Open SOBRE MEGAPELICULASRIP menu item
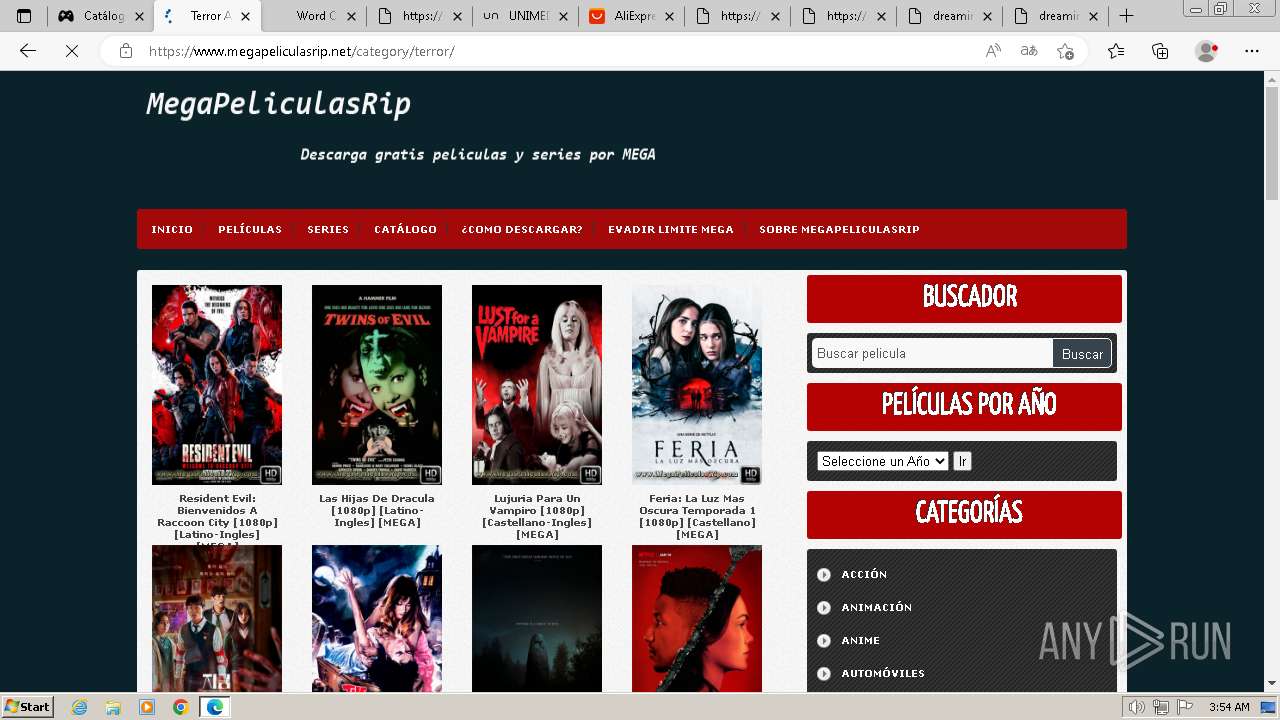This screenshot has height=720, width=1280. click(x=839, y=229)
